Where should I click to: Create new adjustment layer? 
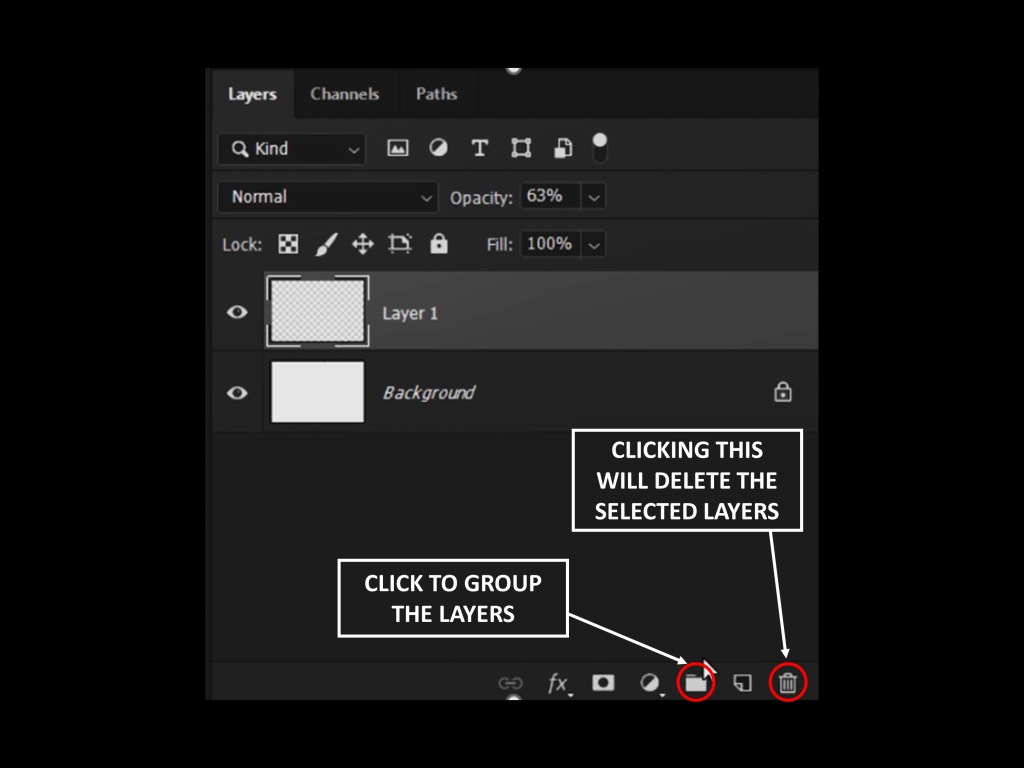650,683
